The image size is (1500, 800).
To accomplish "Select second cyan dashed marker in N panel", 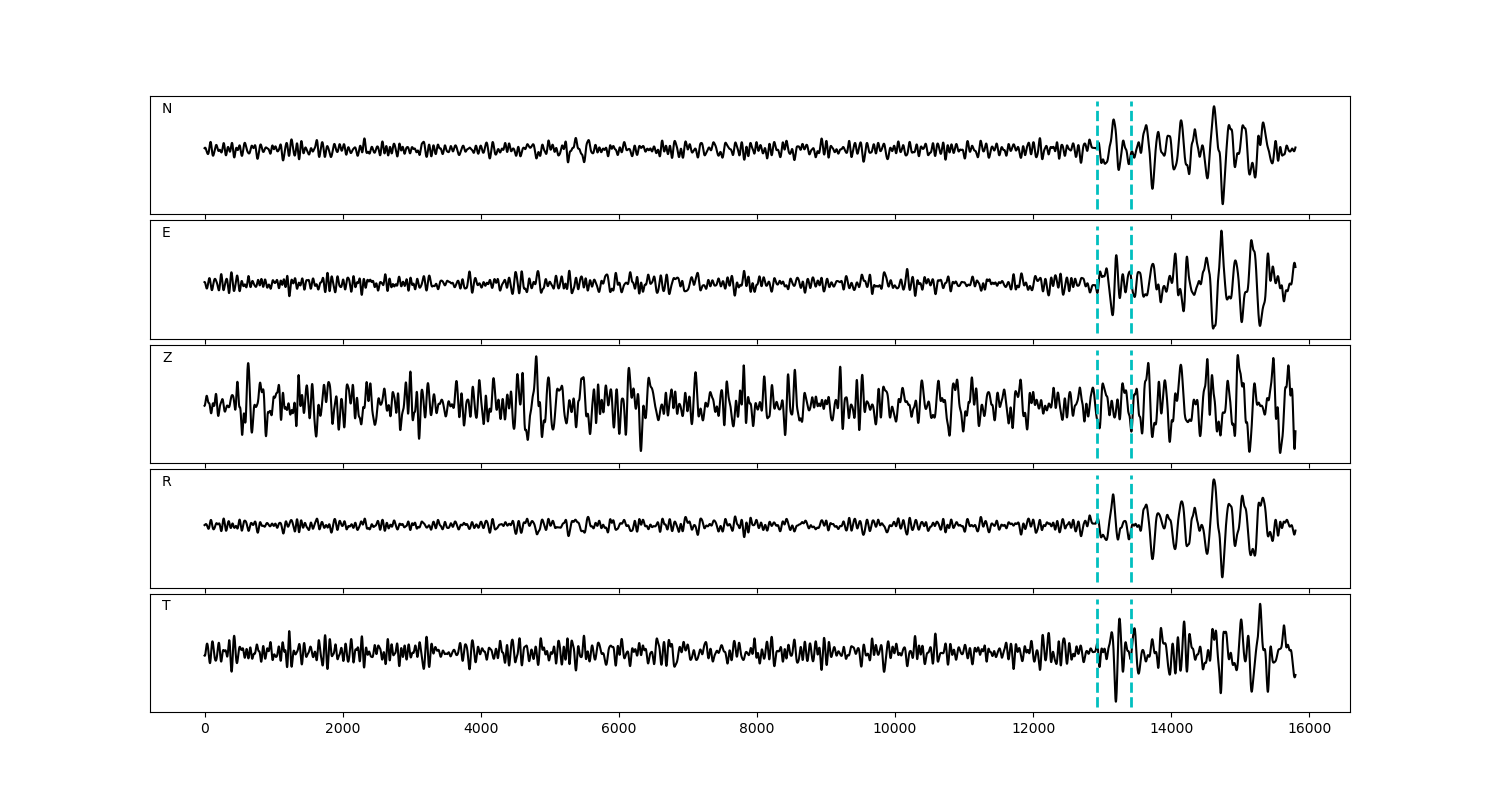I will [x=1131, y=180].
